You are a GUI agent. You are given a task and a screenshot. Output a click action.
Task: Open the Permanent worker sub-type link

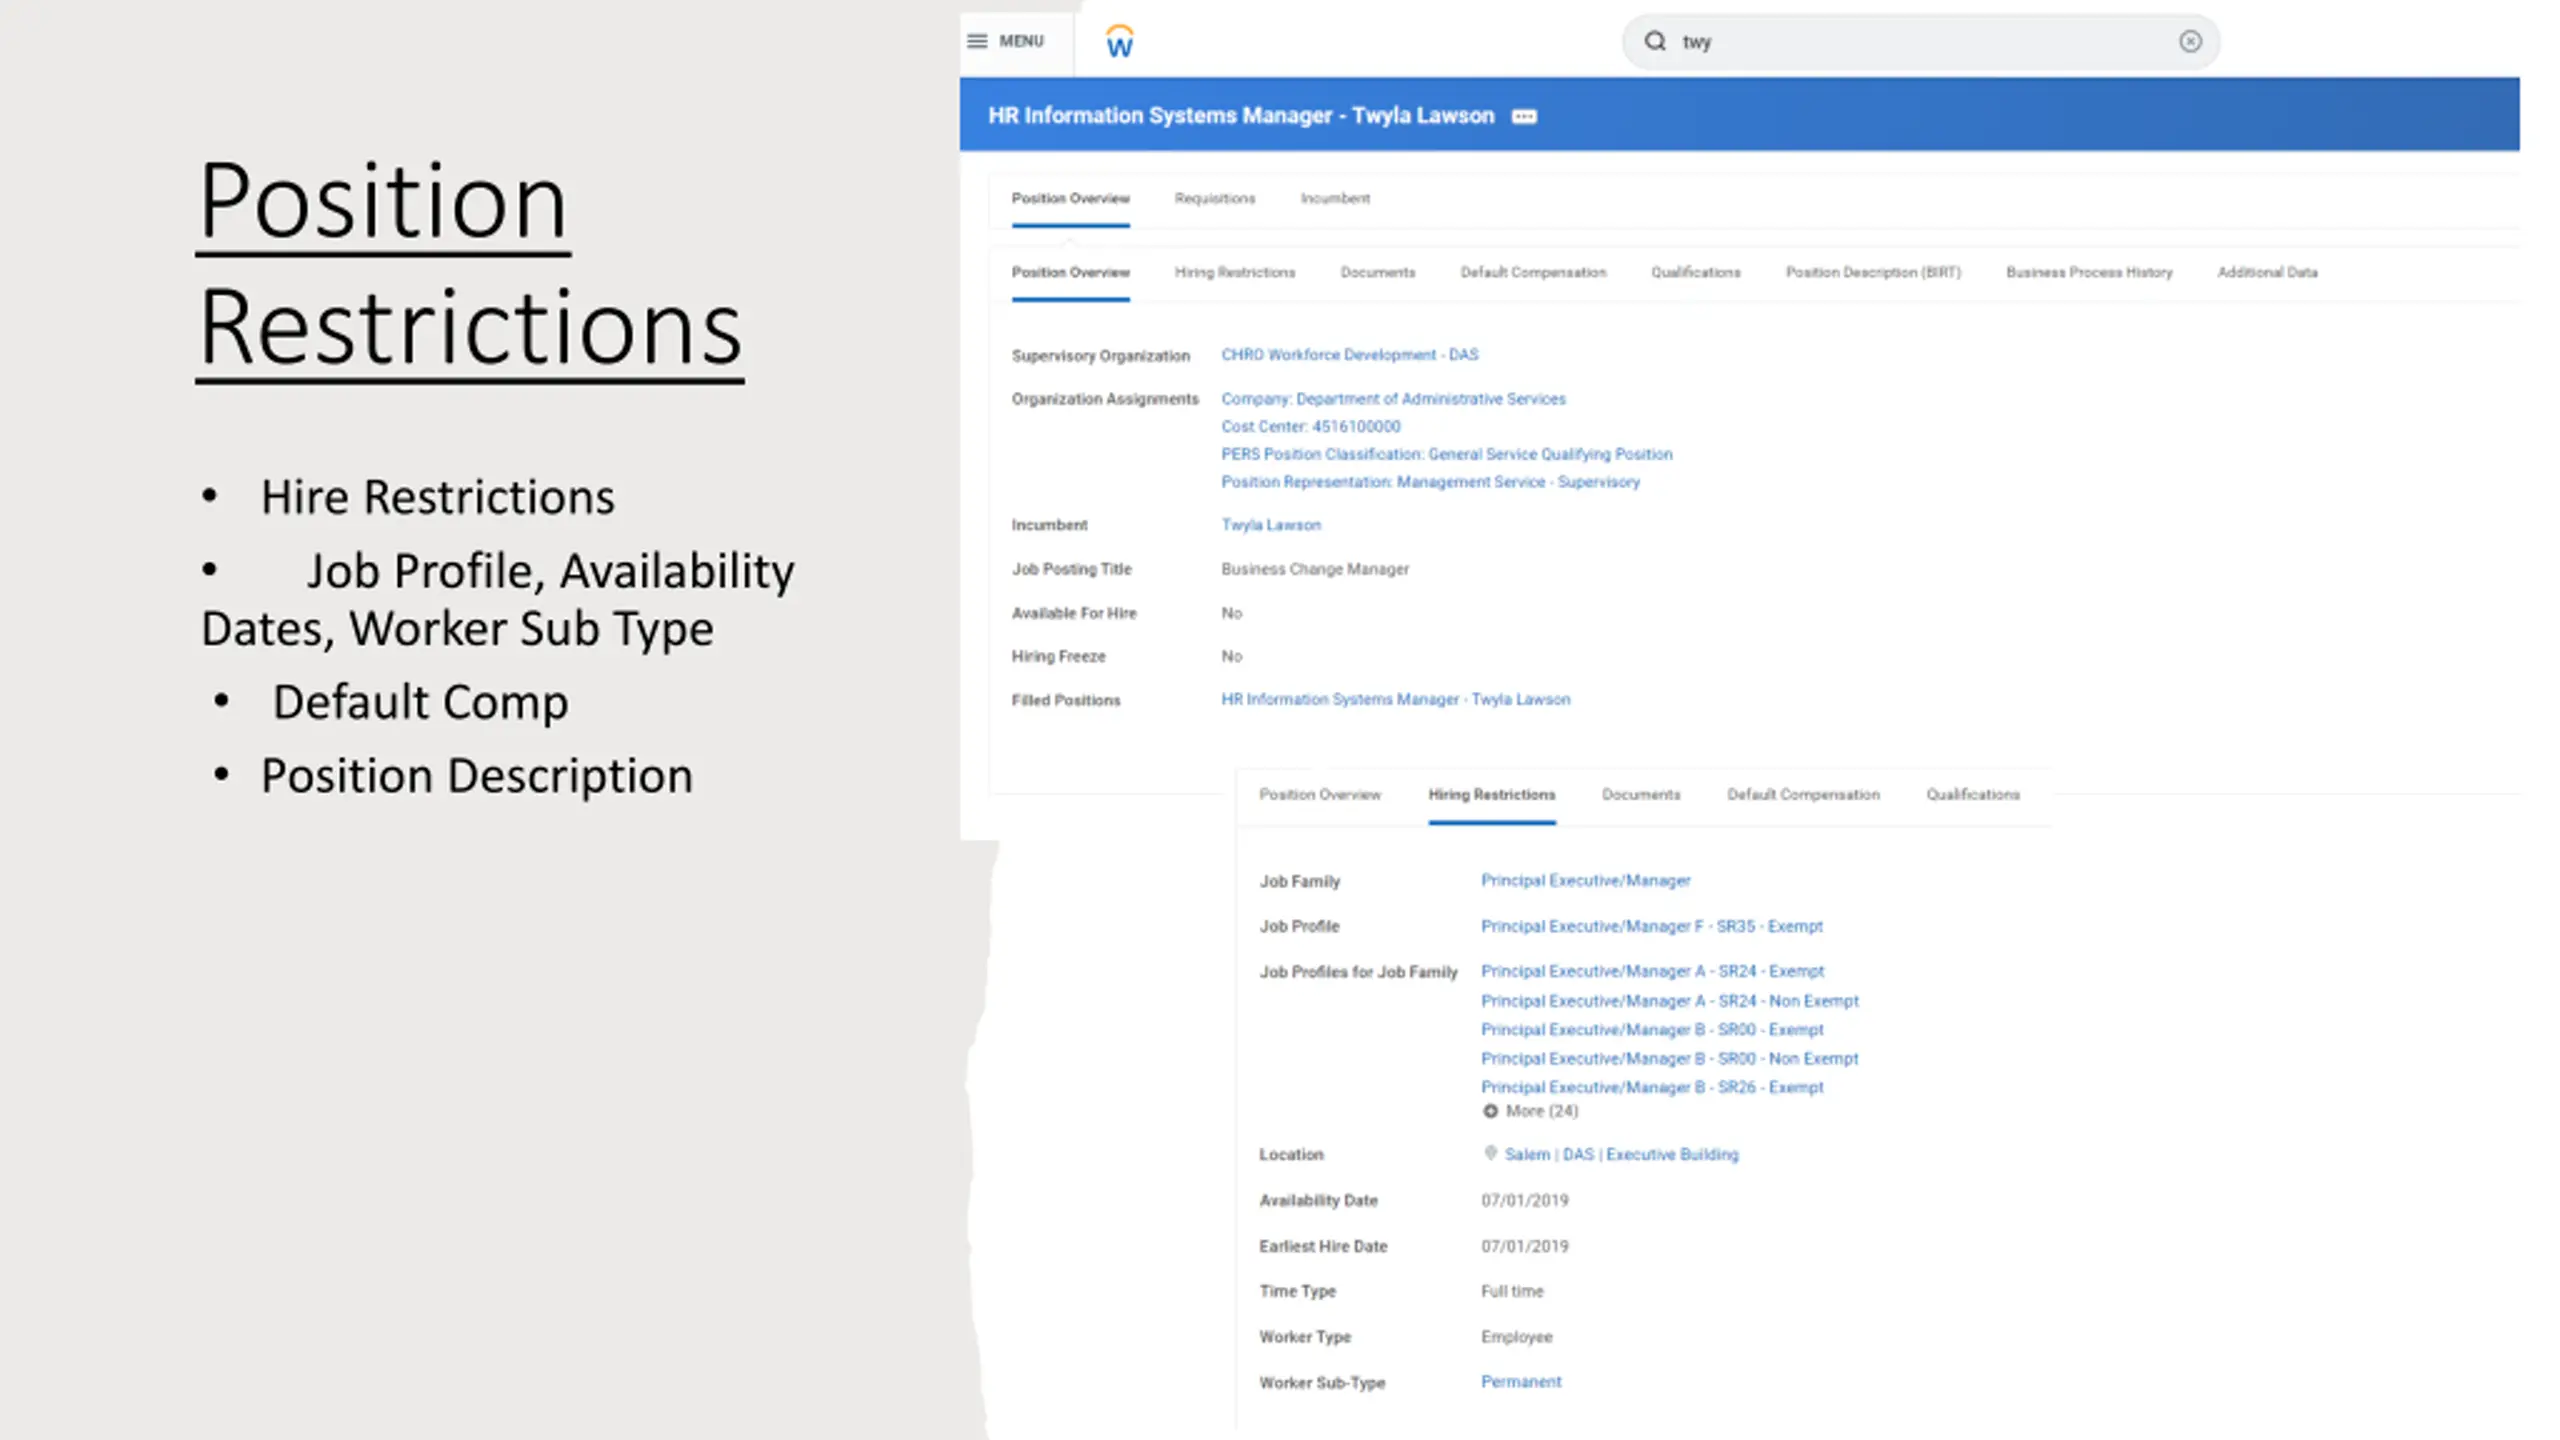point(1521,1381)
